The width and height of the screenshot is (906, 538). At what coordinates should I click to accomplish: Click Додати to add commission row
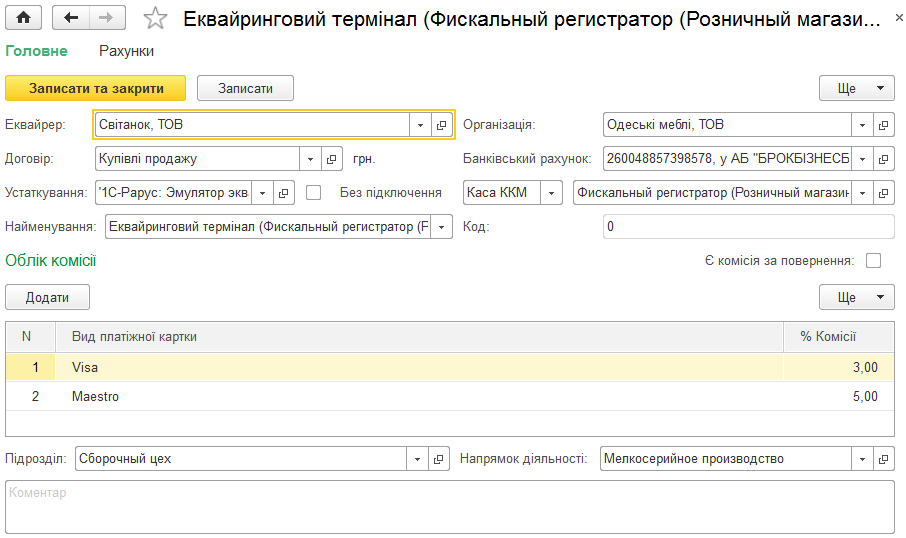tap(47, 297)
